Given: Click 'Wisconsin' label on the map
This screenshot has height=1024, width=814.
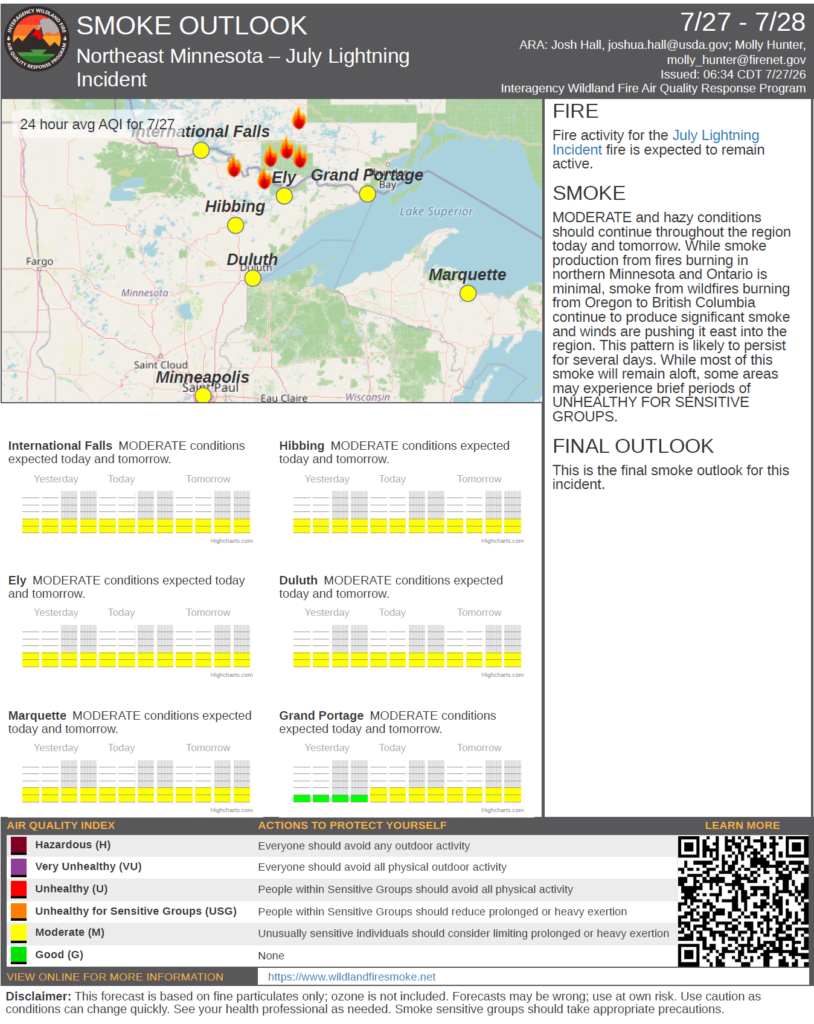Looking at the screenshot, I should tap(368, 397).
